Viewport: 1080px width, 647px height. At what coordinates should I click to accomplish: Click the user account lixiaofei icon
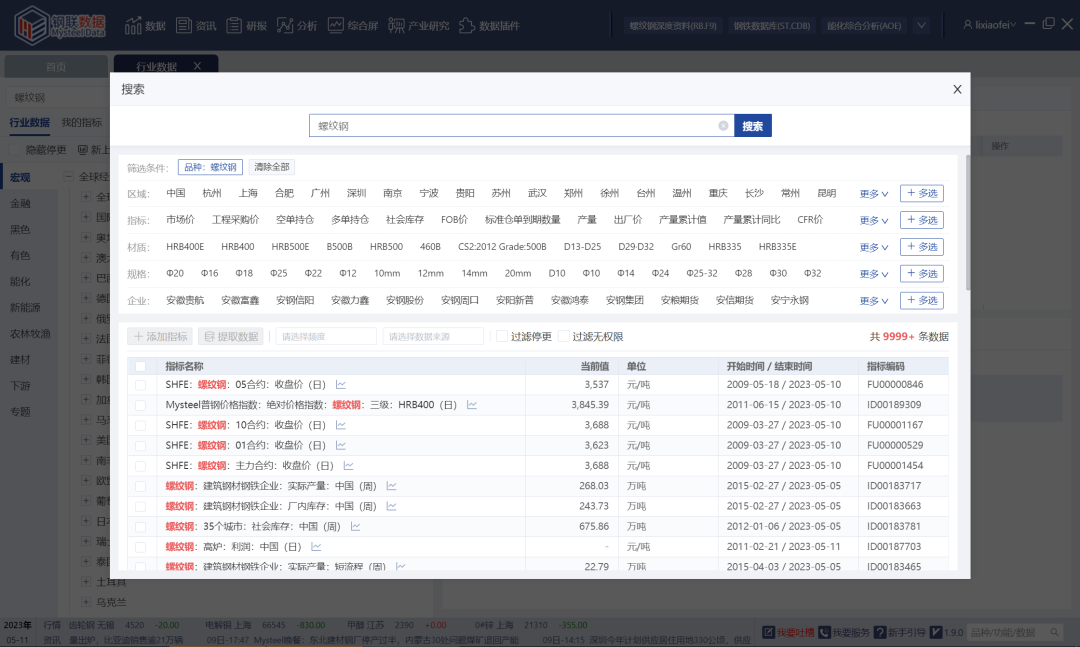968,25
